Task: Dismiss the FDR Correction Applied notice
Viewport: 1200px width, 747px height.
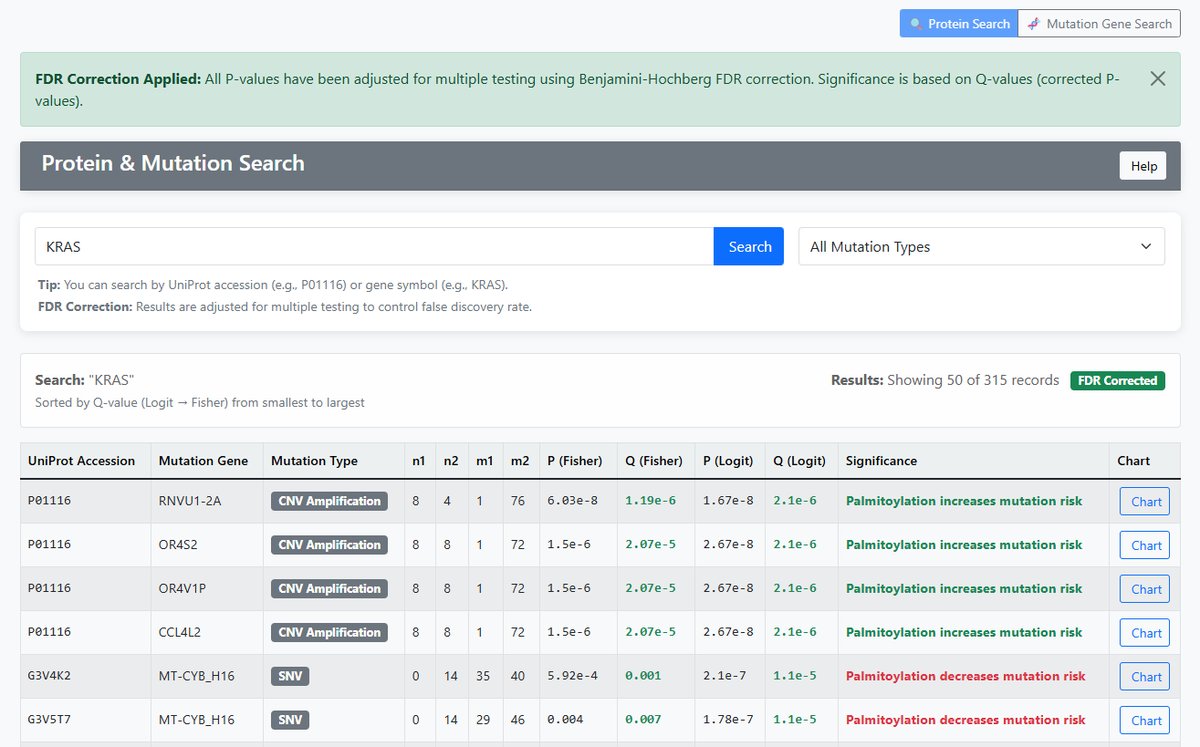Action: tap(1157, 78)
